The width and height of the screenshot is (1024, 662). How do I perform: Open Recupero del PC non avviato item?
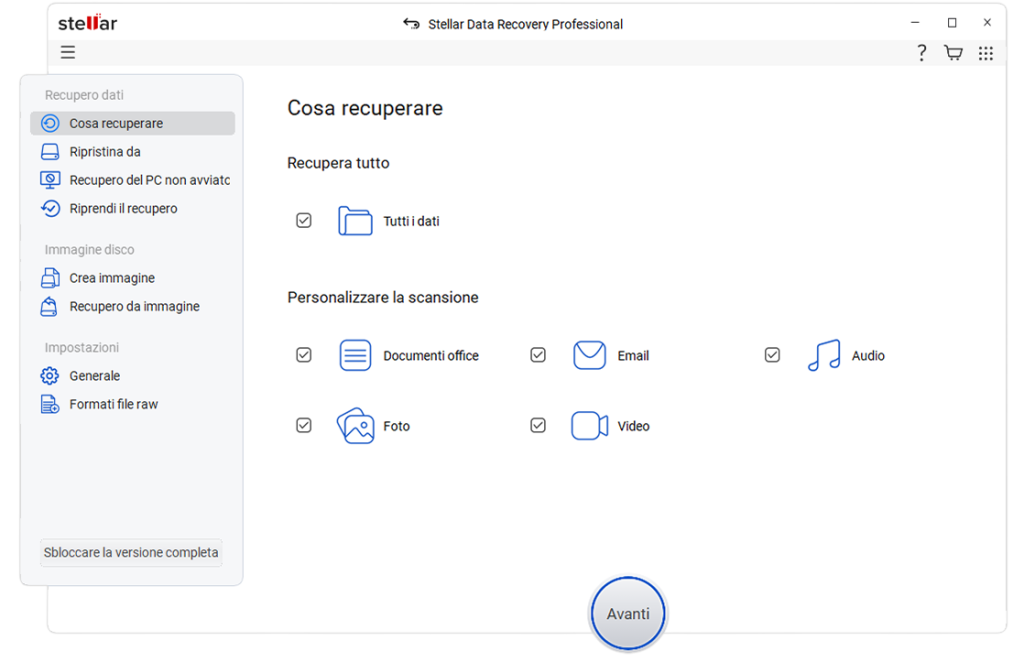[x=133, y=180]
